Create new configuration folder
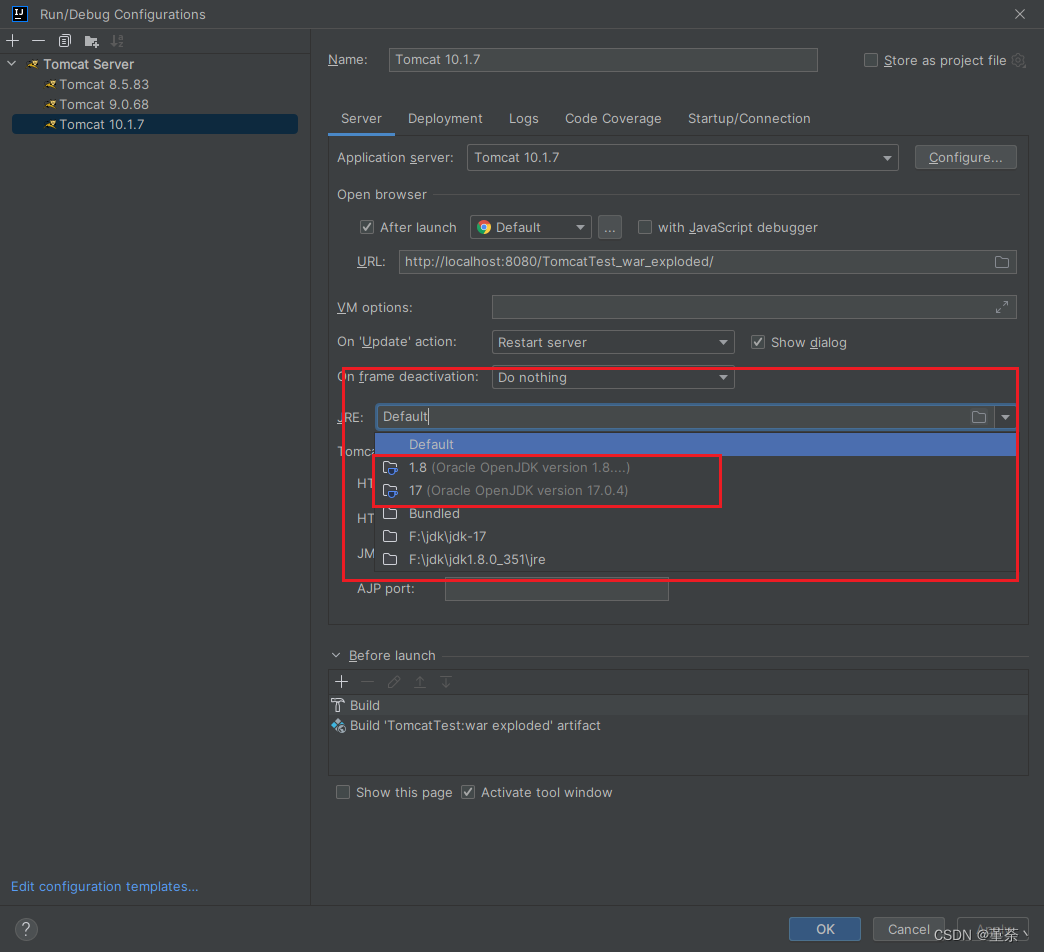The image size is (1044, 952). click(x=92, y=41)
